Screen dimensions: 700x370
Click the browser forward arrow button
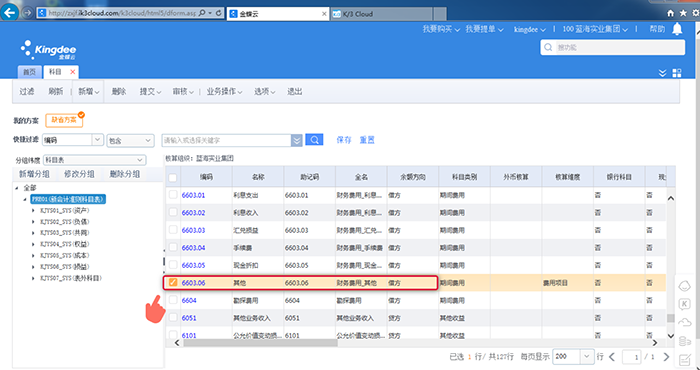click(27, 13)
